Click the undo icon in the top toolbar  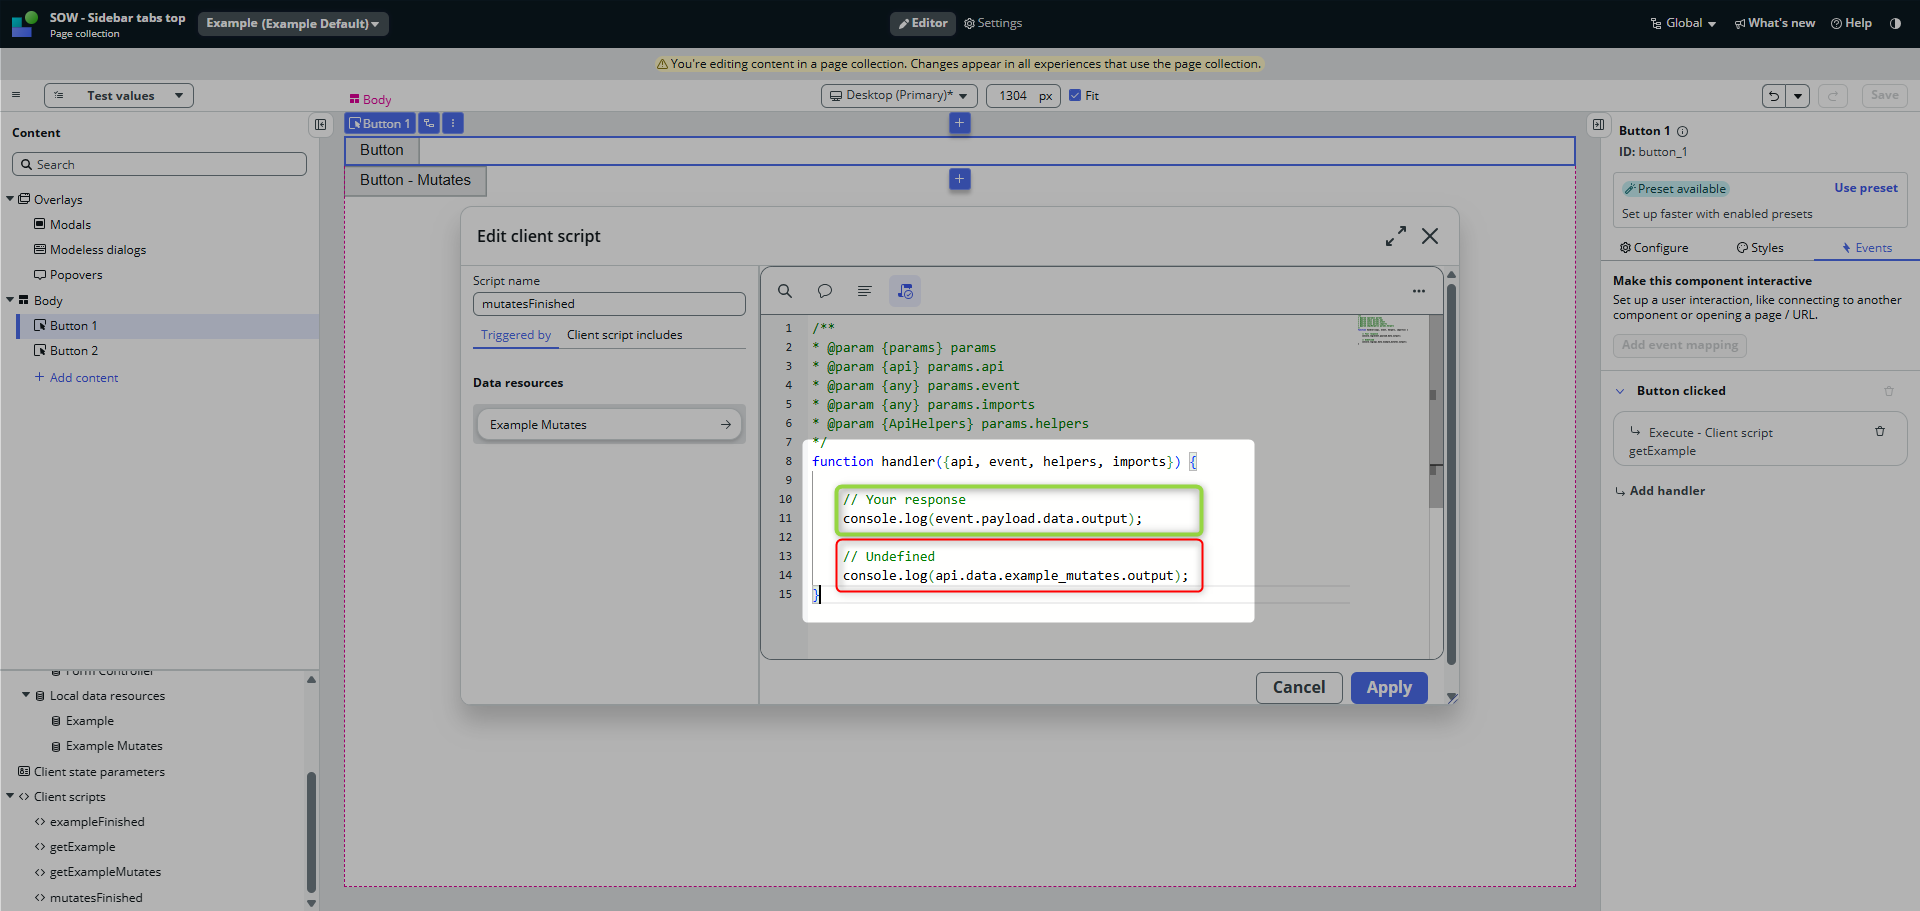[1774, 96]
